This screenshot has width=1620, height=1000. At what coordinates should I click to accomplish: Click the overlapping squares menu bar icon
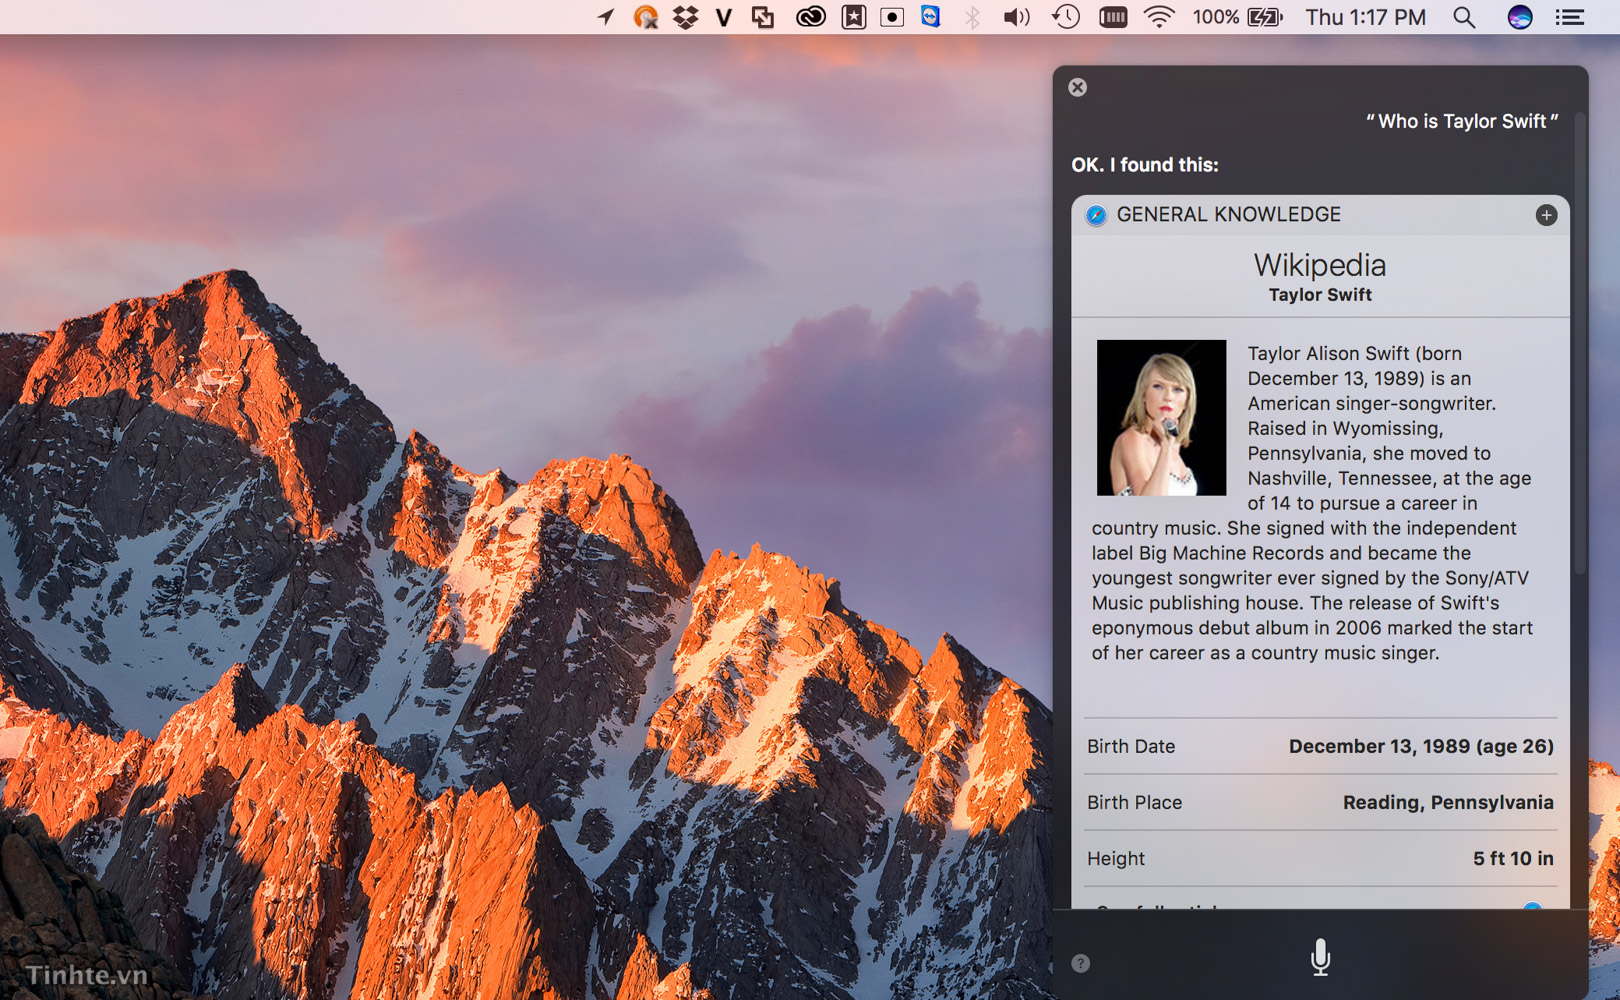point(763,17)
